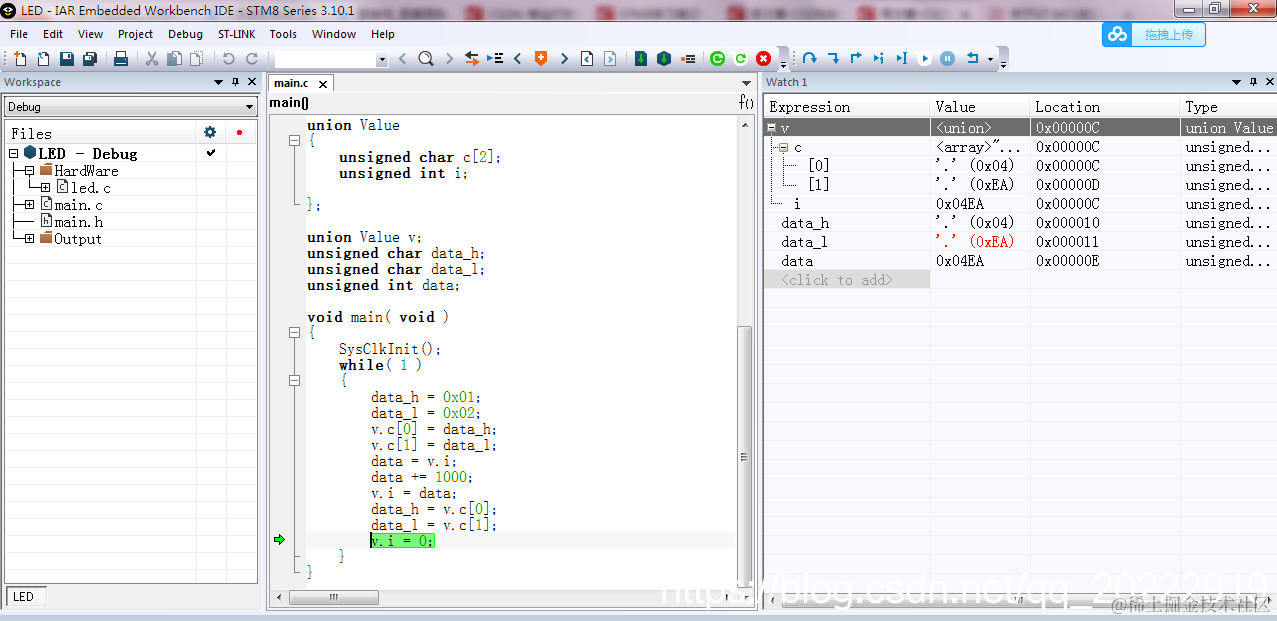The image size is (1277, 621).
Task: Click the Break (pause) debug icon
Action: click(x=947, y=58)
